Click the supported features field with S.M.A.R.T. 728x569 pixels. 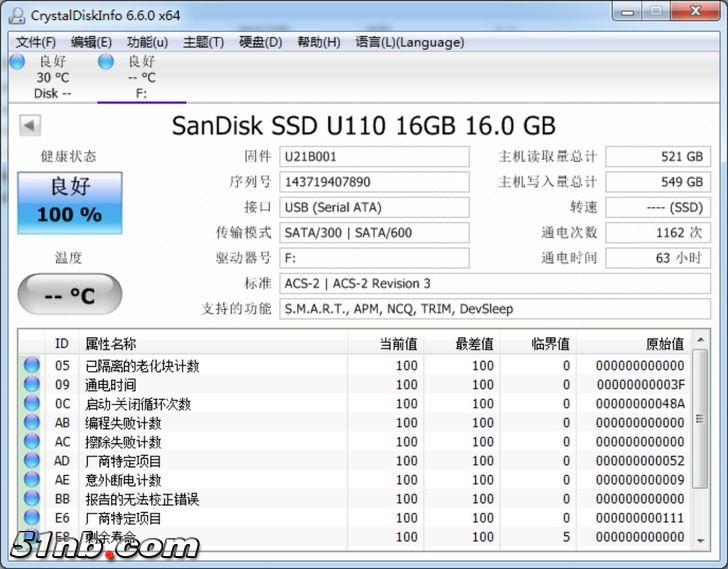[x=495, y=309]
